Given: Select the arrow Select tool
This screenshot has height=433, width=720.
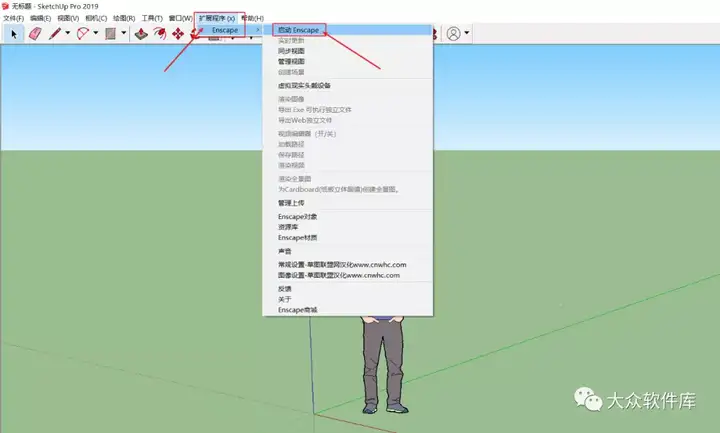Looking at the screenshot, I should pos(14,34).
